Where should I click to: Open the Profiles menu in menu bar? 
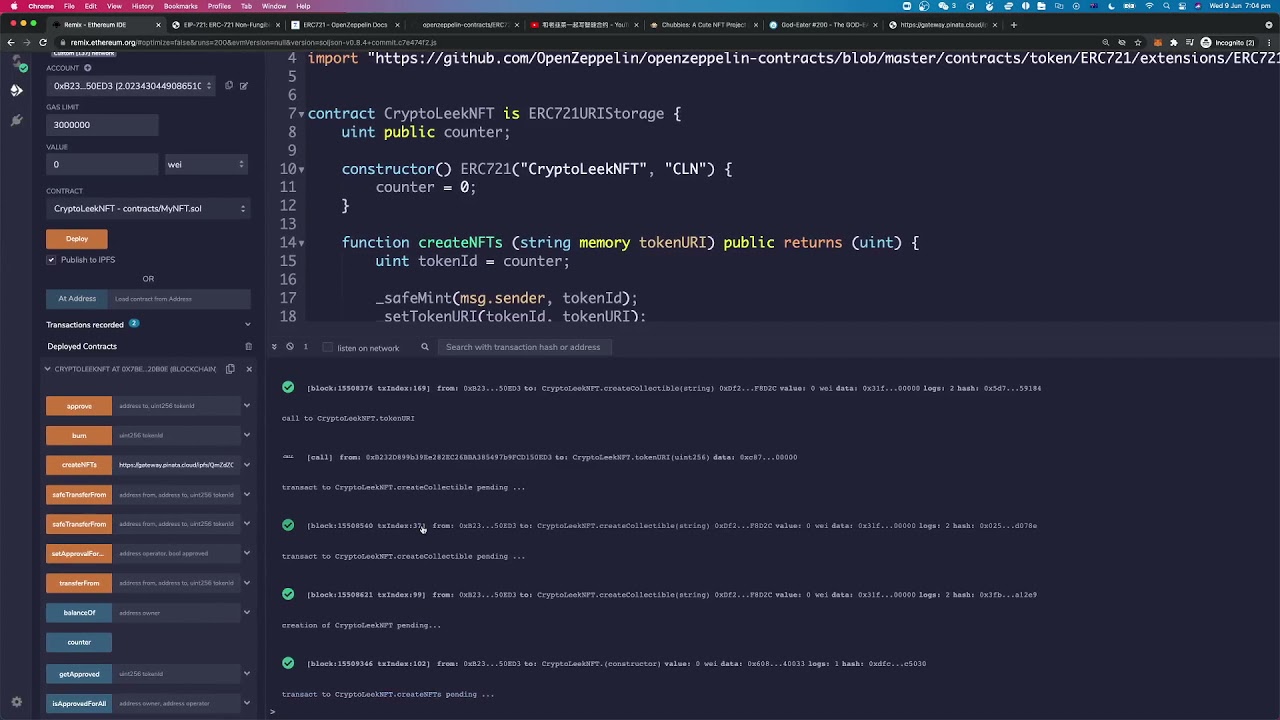(219, 6)
